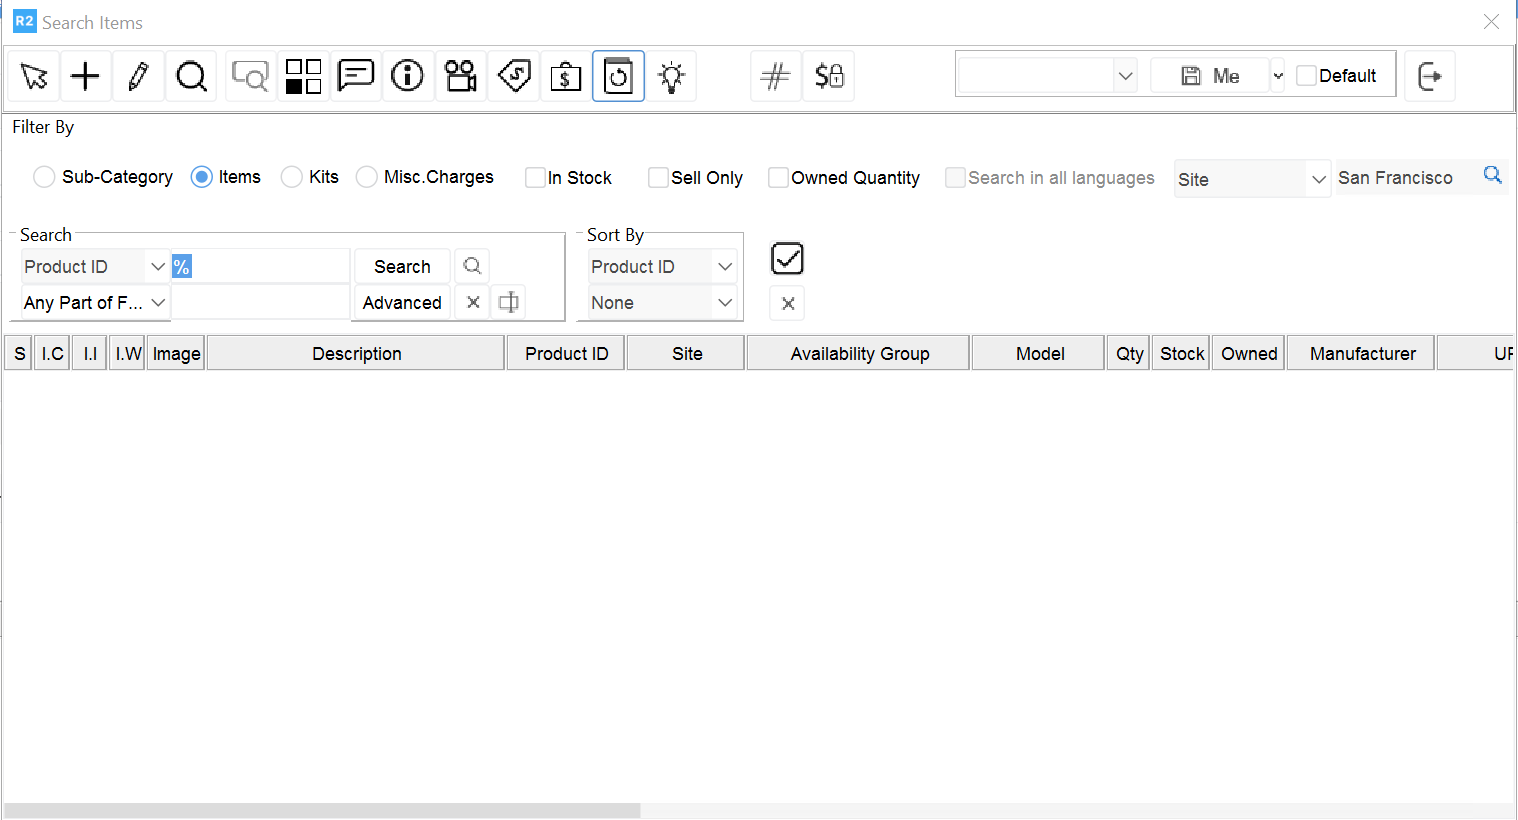Click the Stock column header
Image resolution: width=1518 pixels, height=820 pixels.
click(x=1181, y=354)
